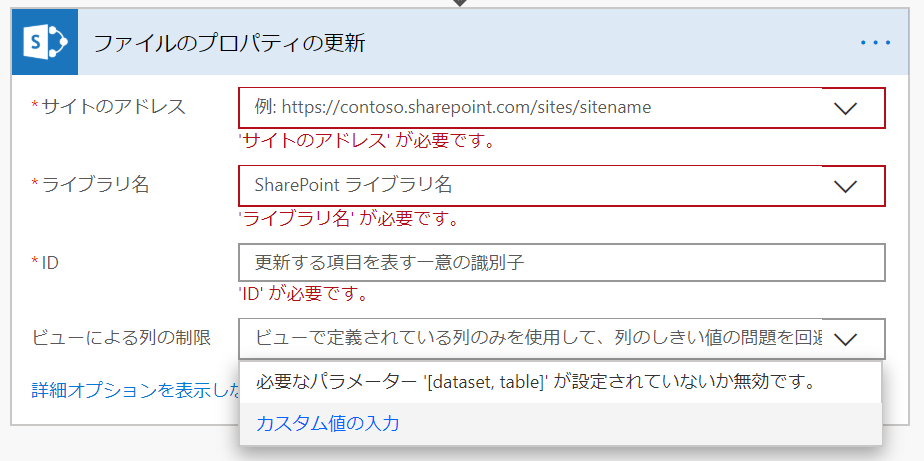The image size is (924, 461).
Task: Click the '[dataset, table]' error message entry
Action: (x=560, y=383)
